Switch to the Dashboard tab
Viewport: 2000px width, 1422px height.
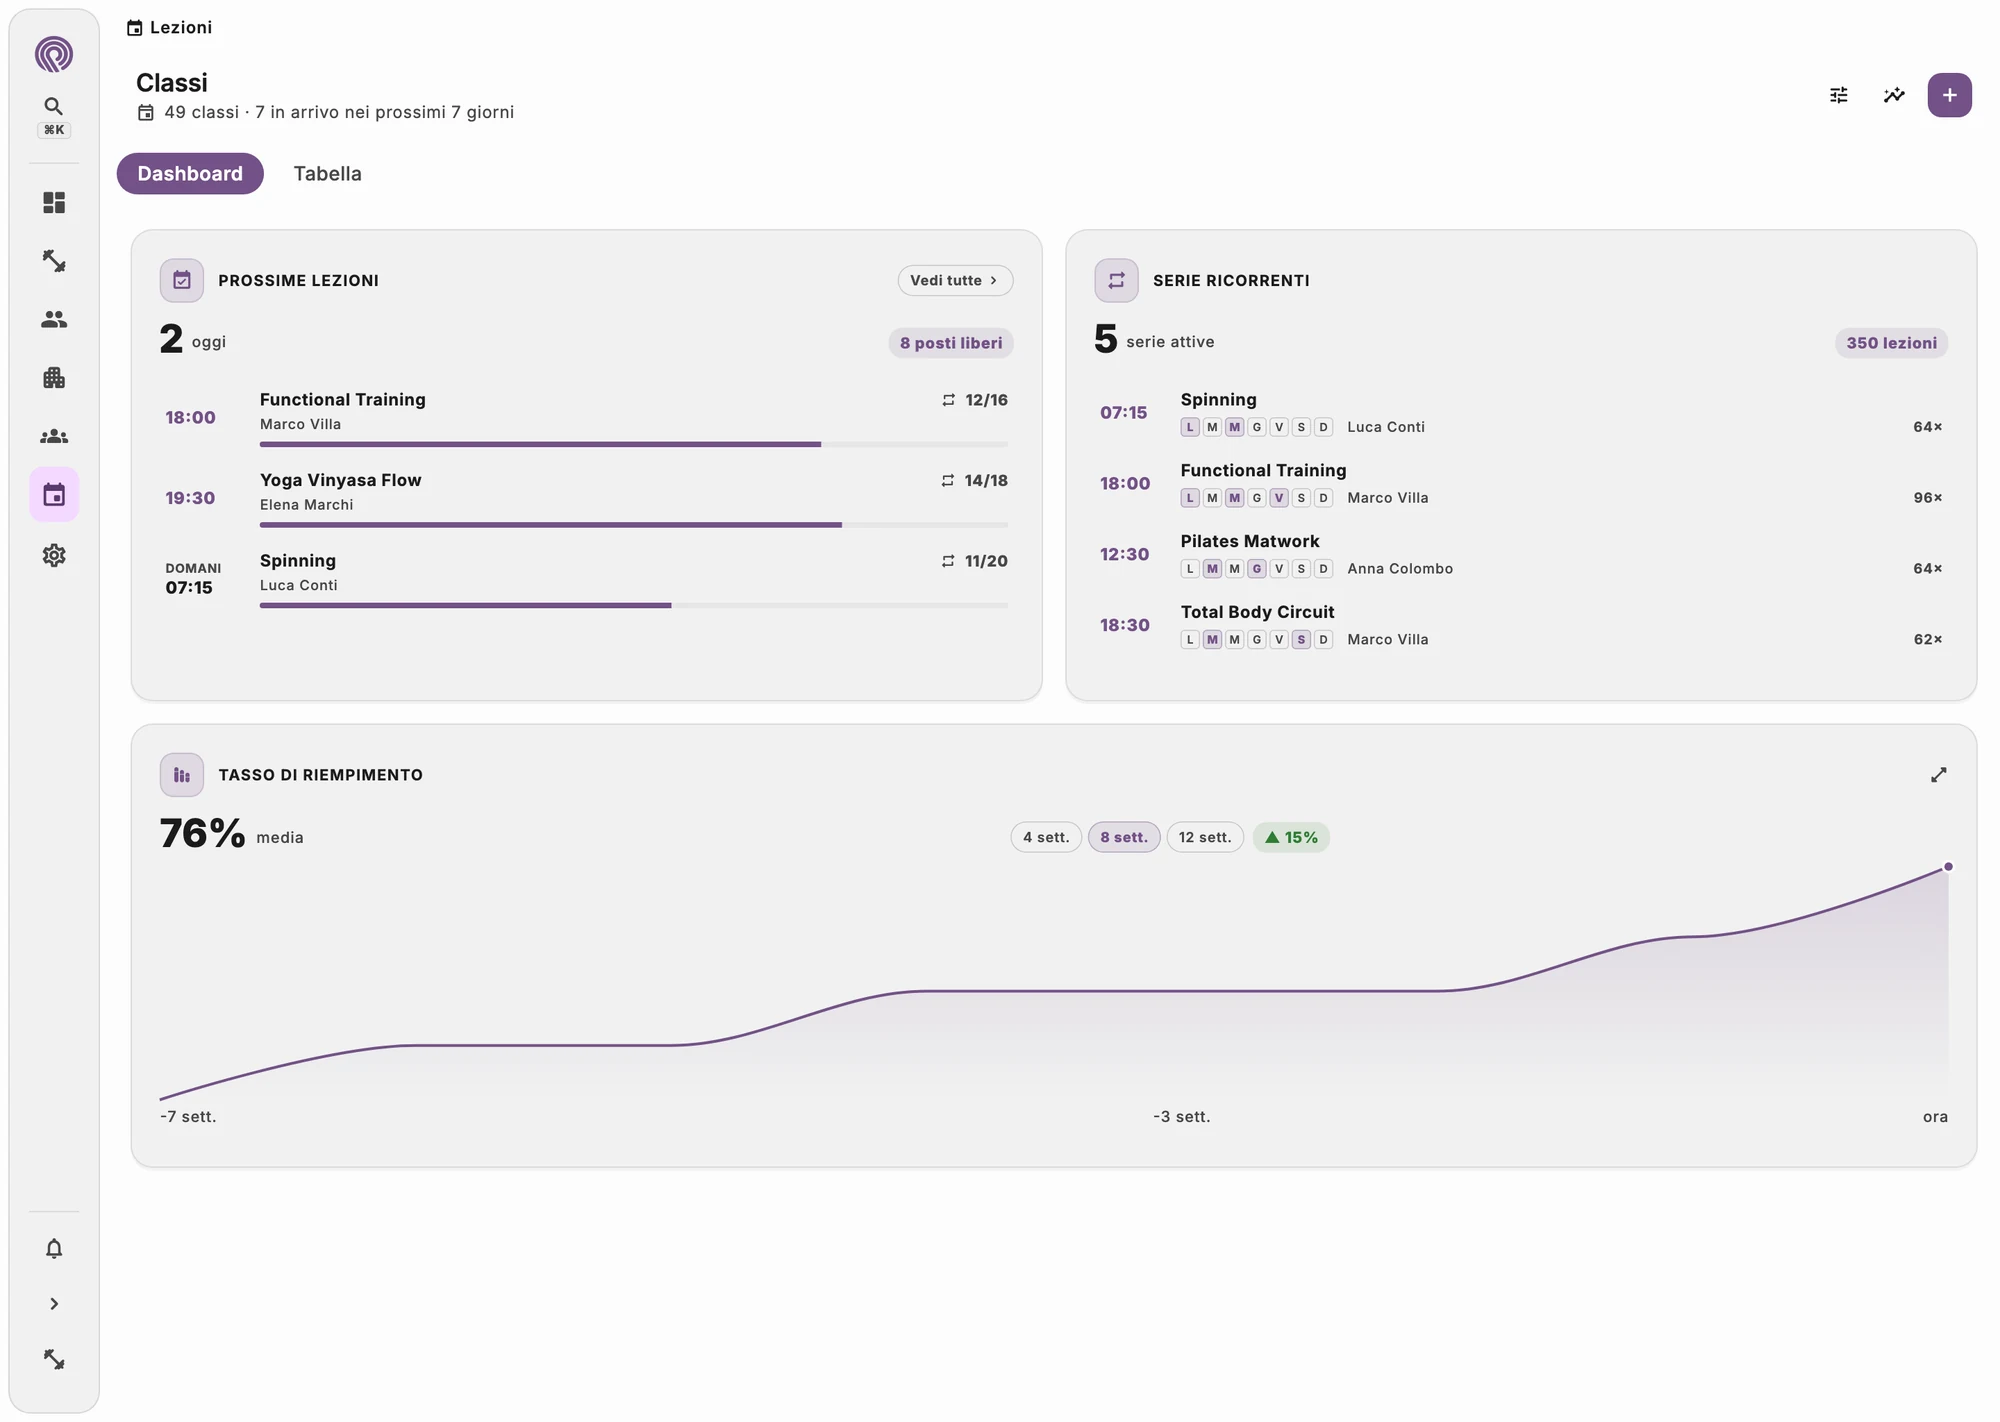(x=190, y=174)
